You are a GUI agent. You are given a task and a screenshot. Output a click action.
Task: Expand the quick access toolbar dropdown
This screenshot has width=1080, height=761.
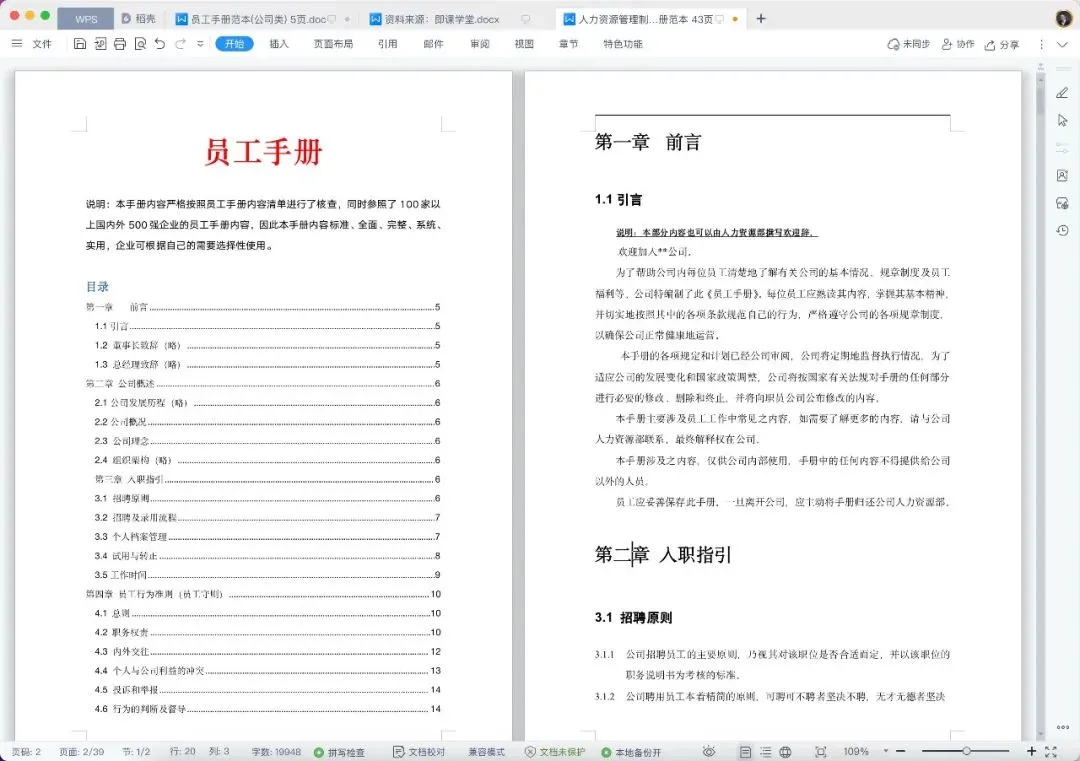click(200, 44)
